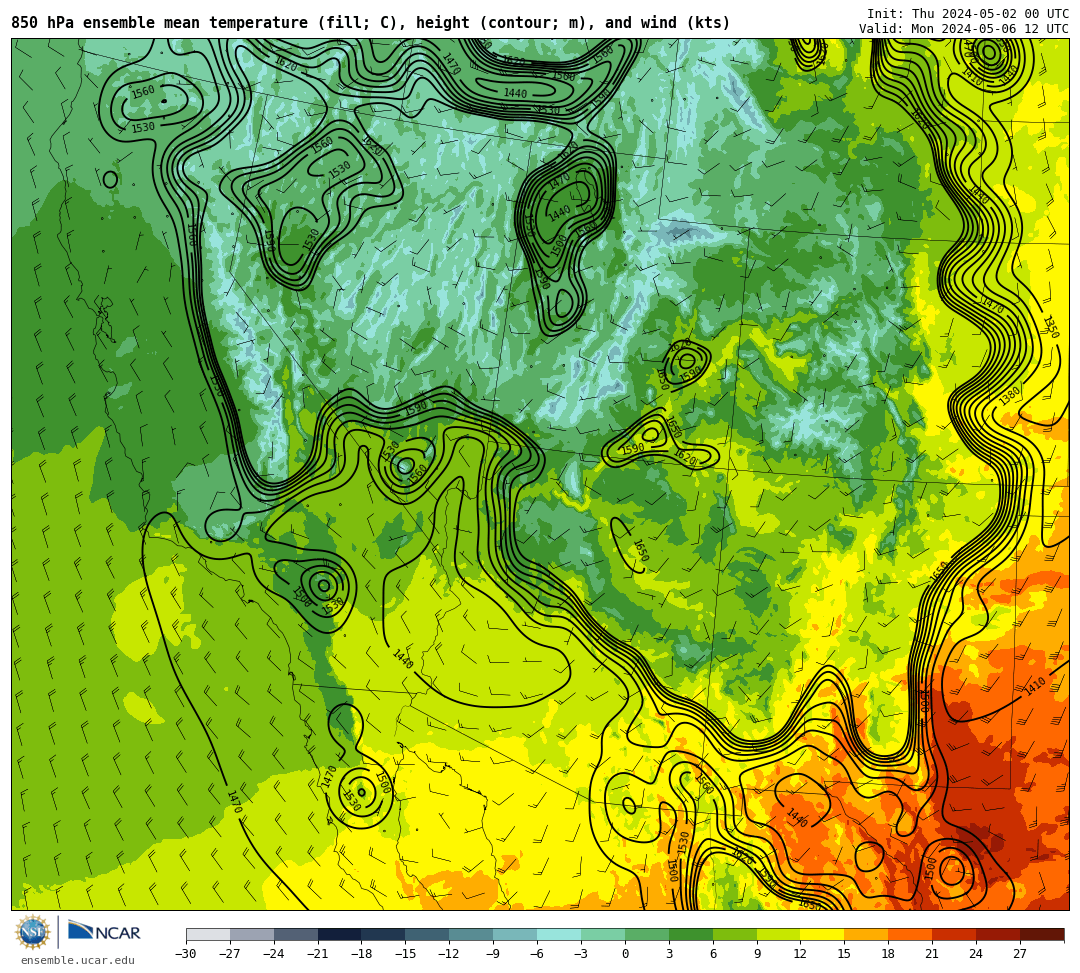Pick the -18 to -15 dark blue swatch
Screen dimensions: 1080x973
384,934
